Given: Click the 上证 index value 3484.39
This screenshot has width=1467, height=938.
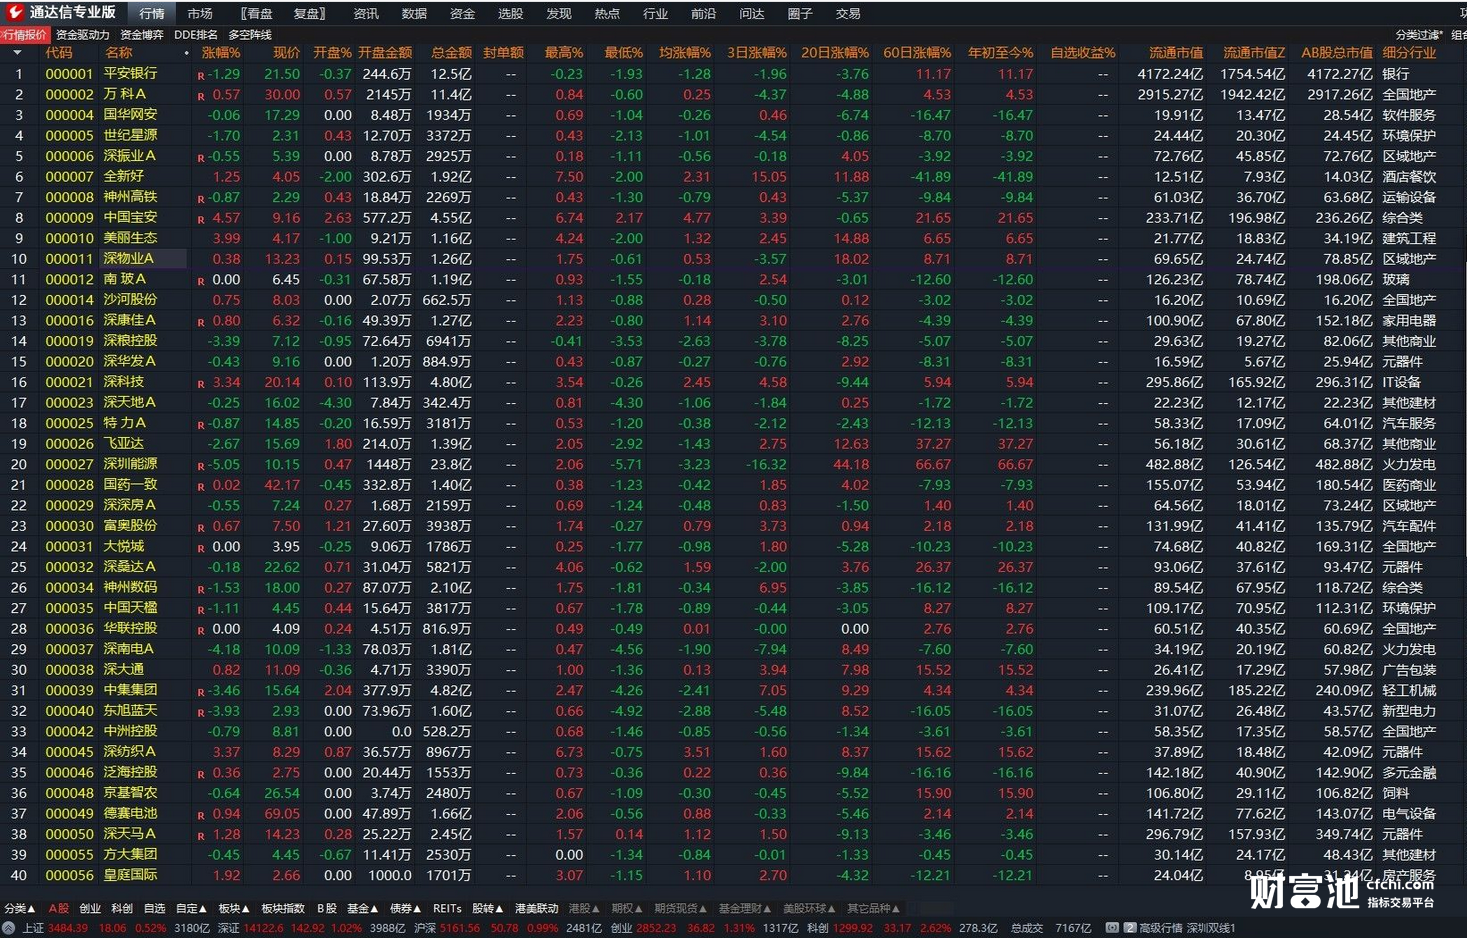Looking at the screenshot, I should point(68,928).
